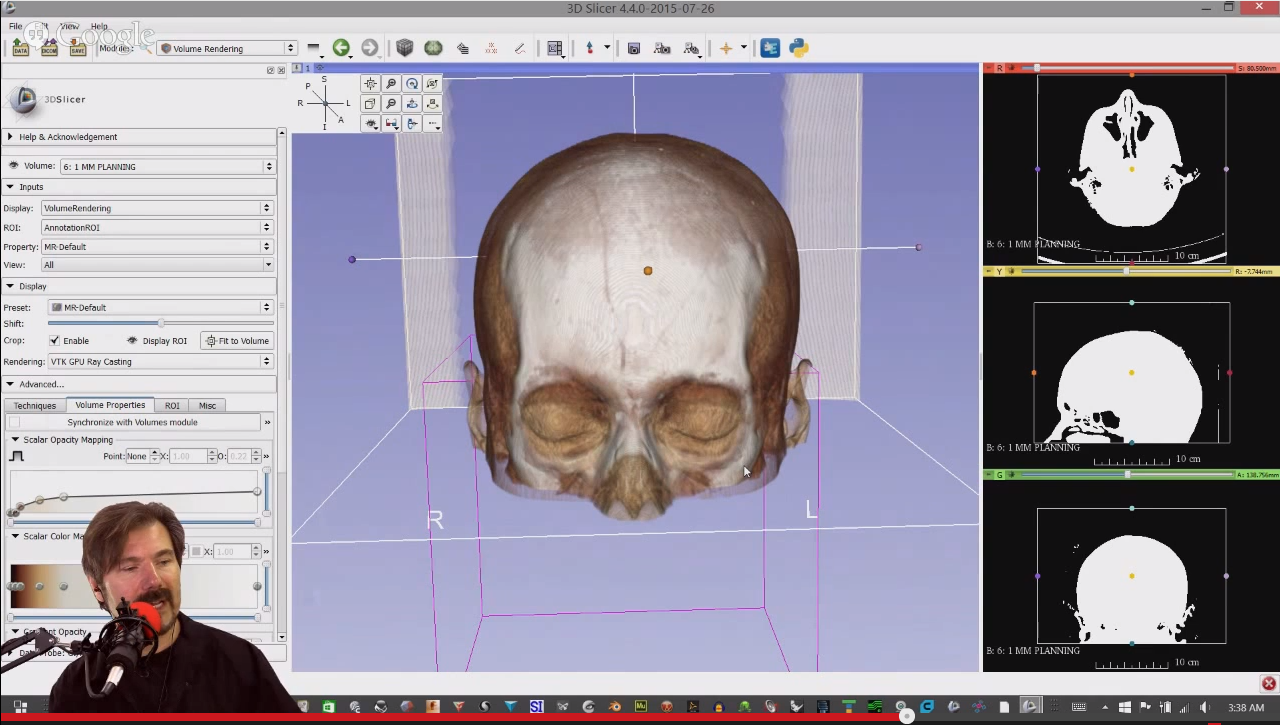The image size is (1280, 725).
Task: Click the DICOM import icon
Action: 49,48
